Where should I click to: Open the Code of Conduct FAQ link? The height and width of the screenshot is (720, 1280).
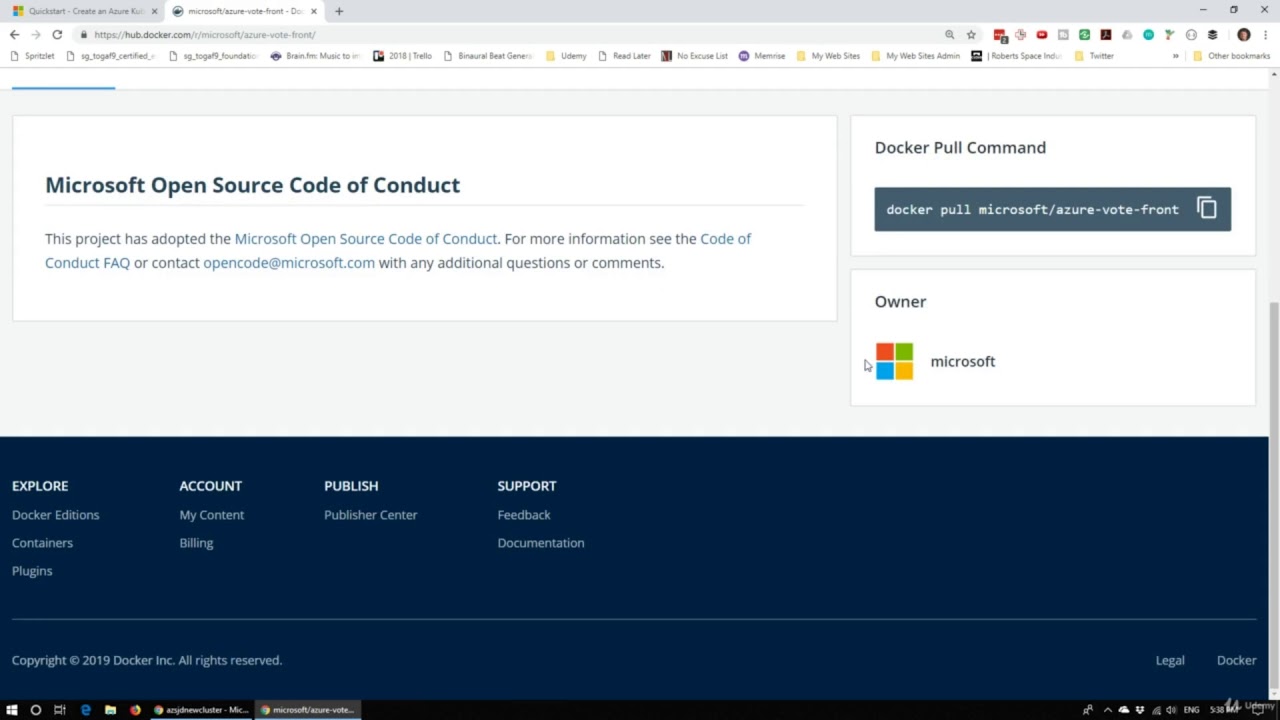pos(398,251)
